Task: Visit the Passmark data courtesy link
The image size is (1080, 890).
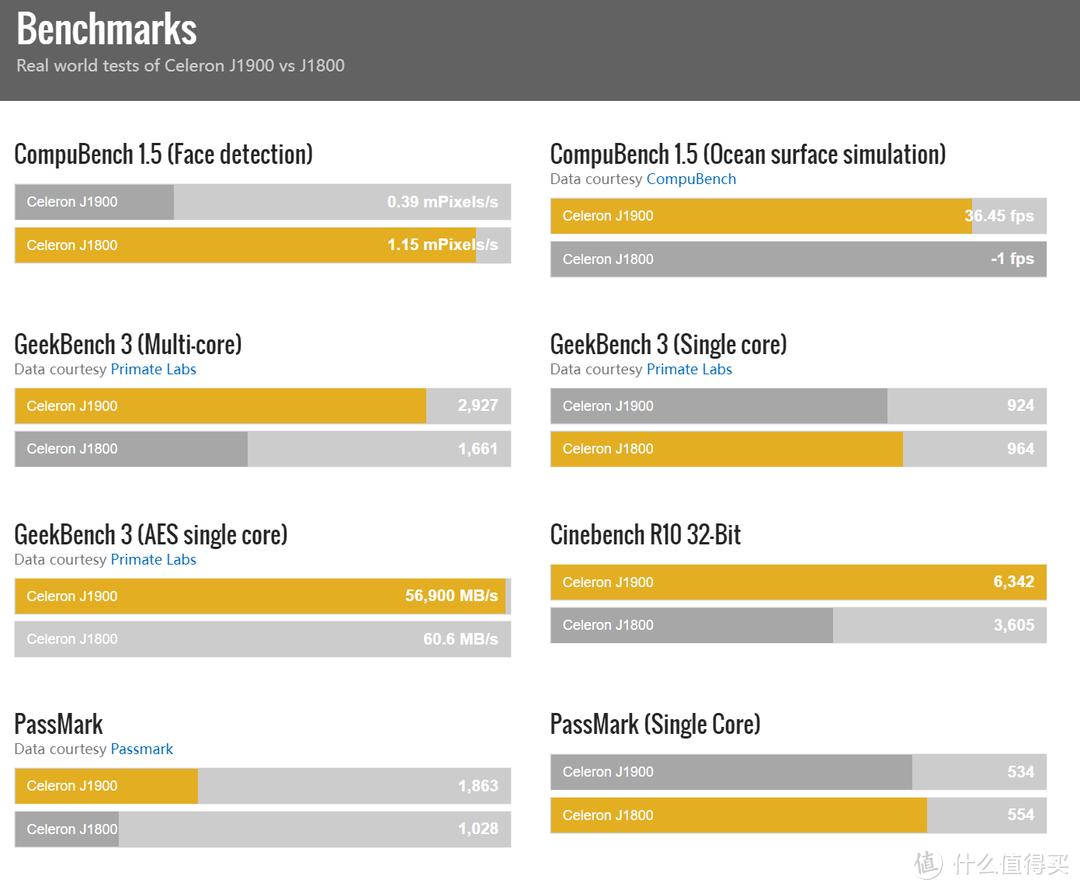Action: pos(142,749)
